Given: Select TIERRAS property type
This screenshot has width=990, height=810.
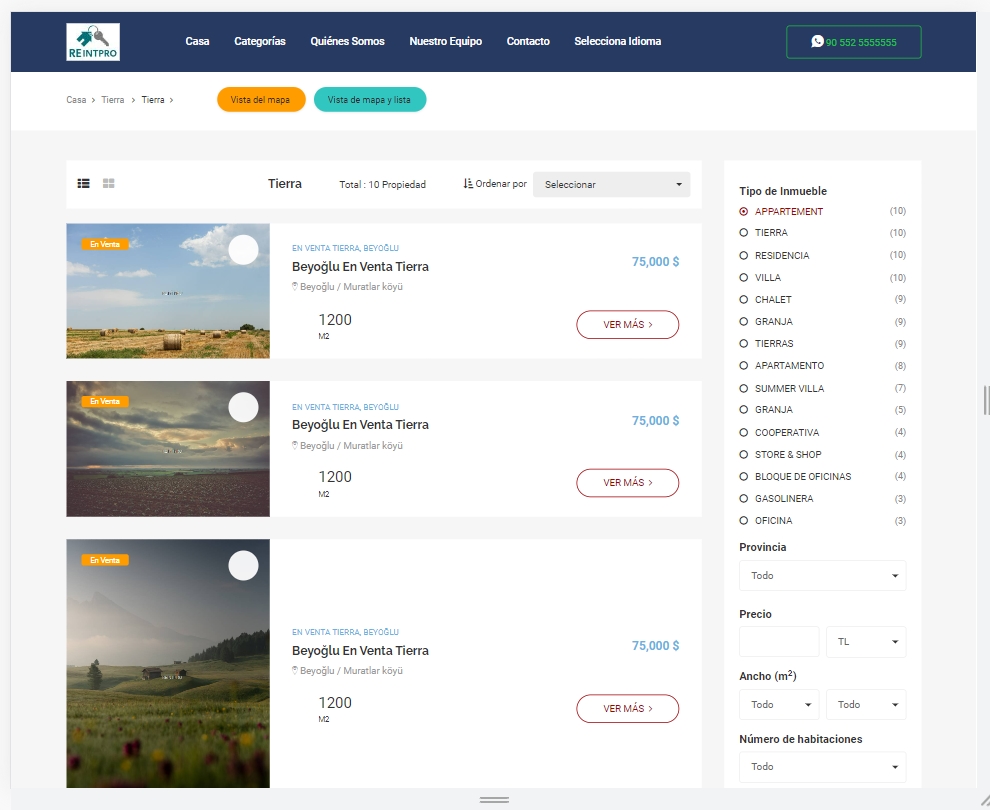Looking at the screenshot, I should (766, 344).
